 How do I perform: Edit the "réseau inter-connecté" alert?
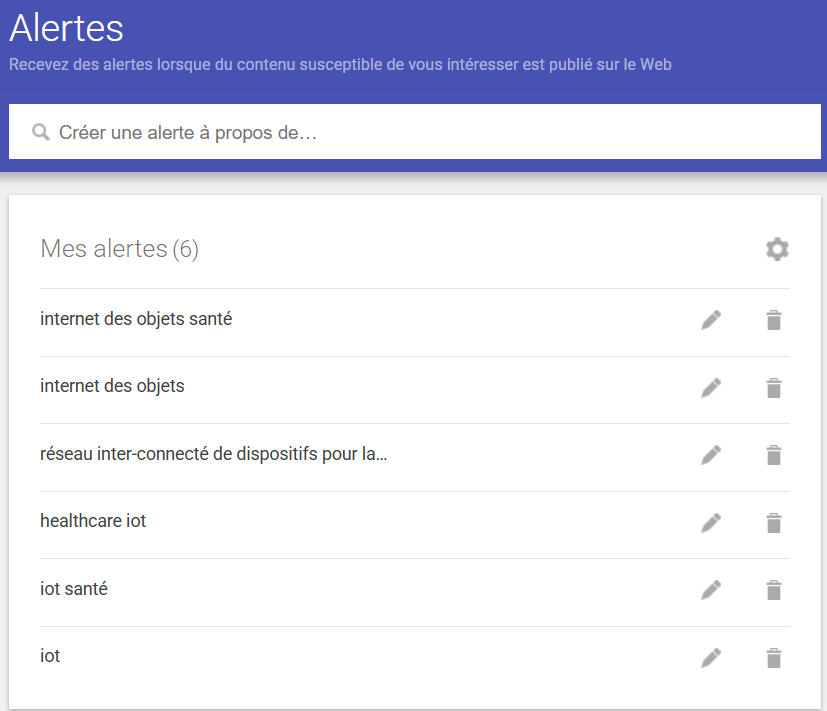[x=711, y=455]
